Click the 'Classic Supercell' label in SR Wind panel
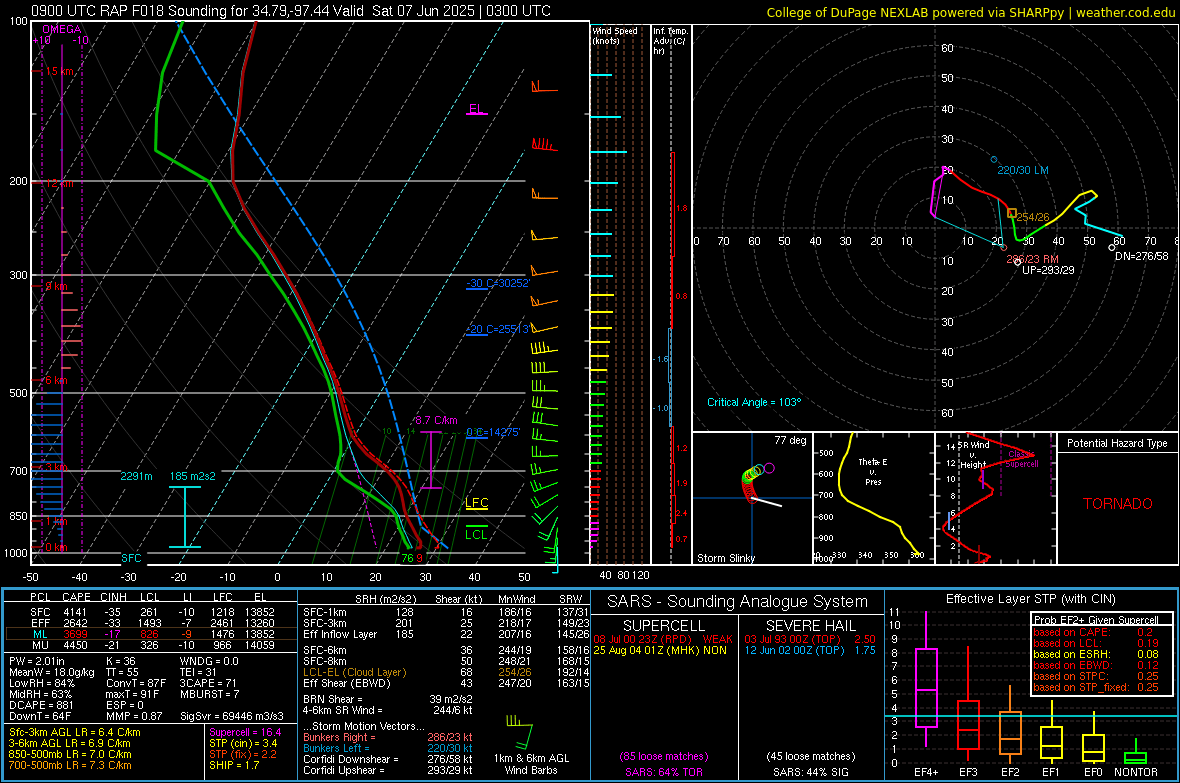Viewport: 1180px width, 783px height. [1021, 459]
